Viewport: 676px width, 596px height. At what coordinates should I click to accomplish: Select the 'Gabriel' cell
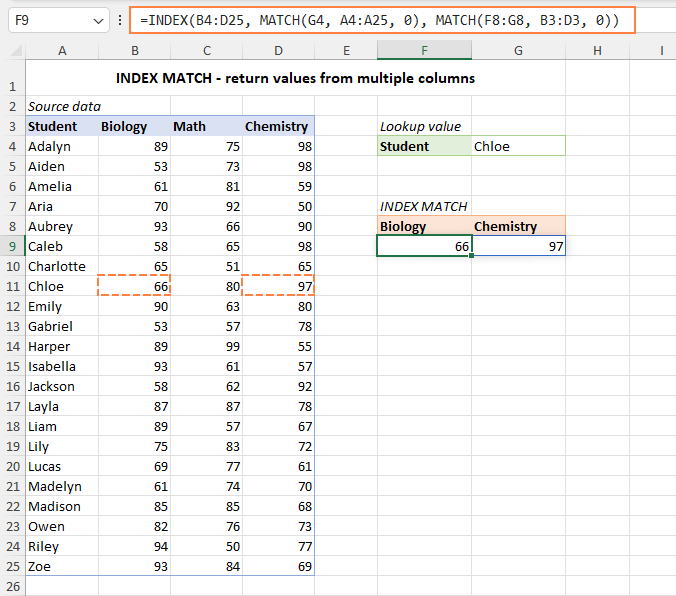62,326
